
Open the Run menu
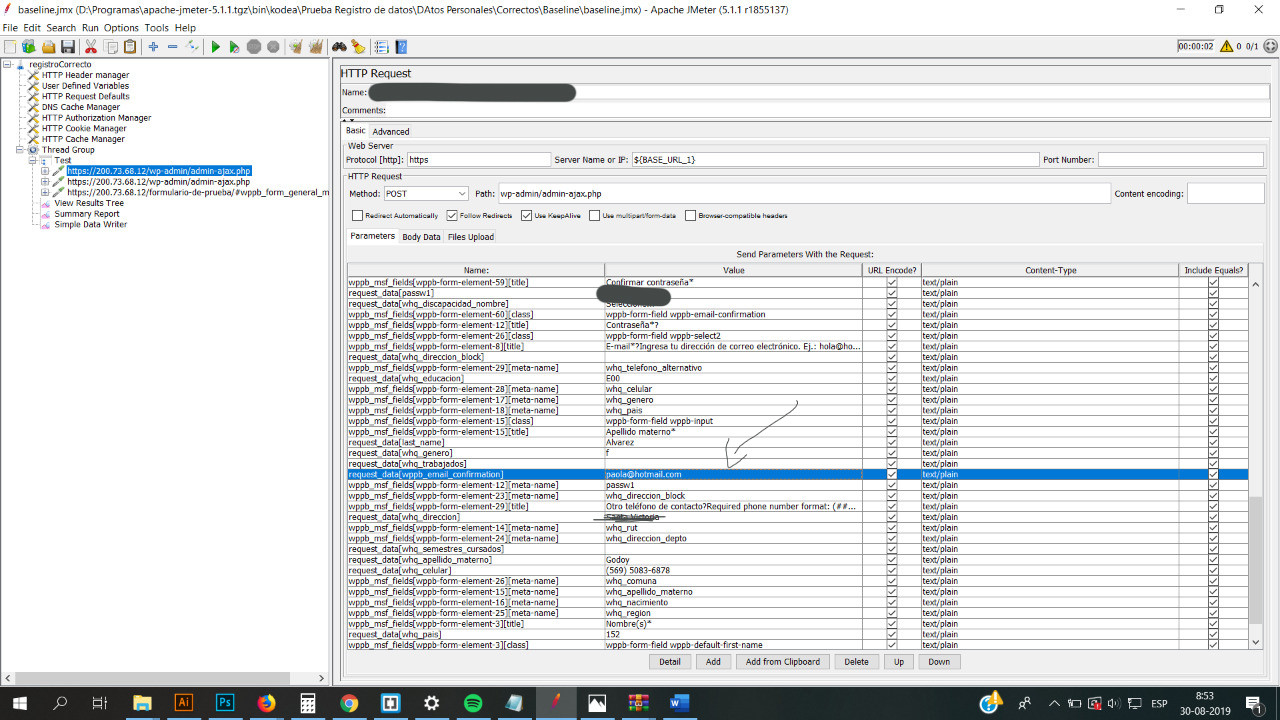pos(90,28)
